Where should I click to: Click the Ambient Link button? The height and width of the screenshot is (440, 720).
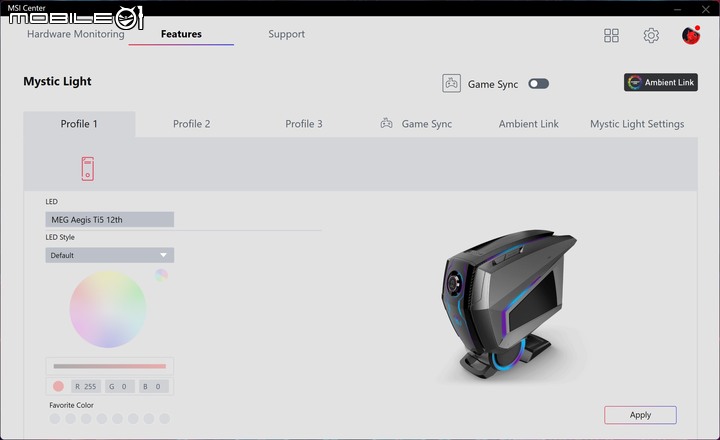[x=661, y=82]
